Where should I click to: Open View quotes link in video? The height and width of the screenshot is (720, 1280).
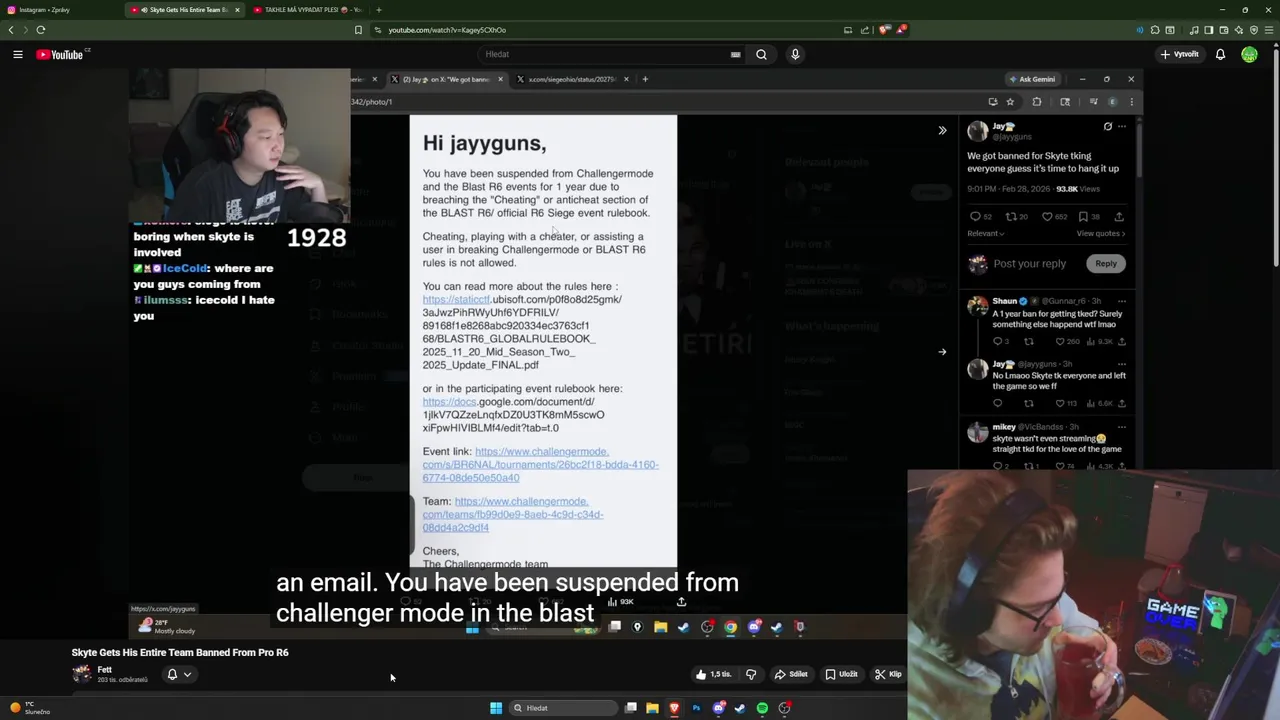1100,233
